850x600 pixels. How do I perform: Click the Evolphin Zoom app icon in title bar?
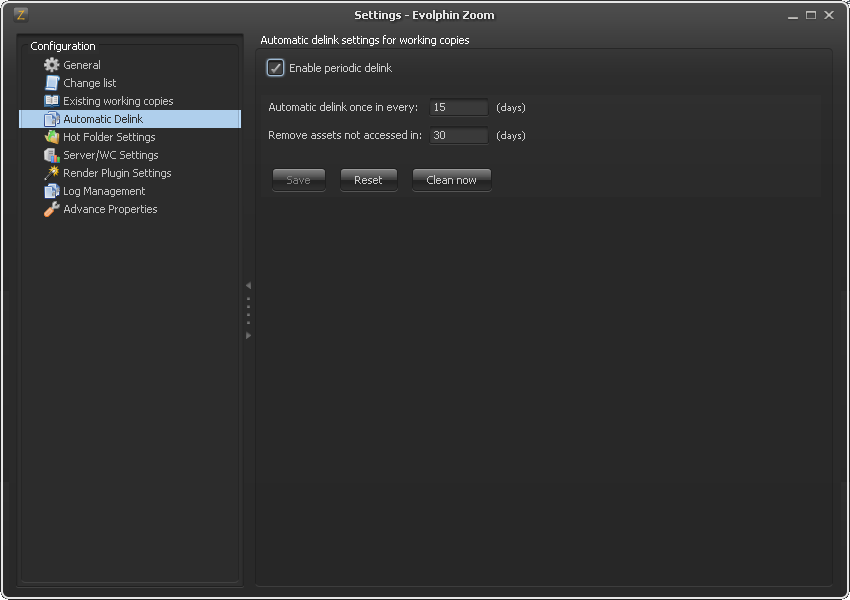click(x=21, y=15)
